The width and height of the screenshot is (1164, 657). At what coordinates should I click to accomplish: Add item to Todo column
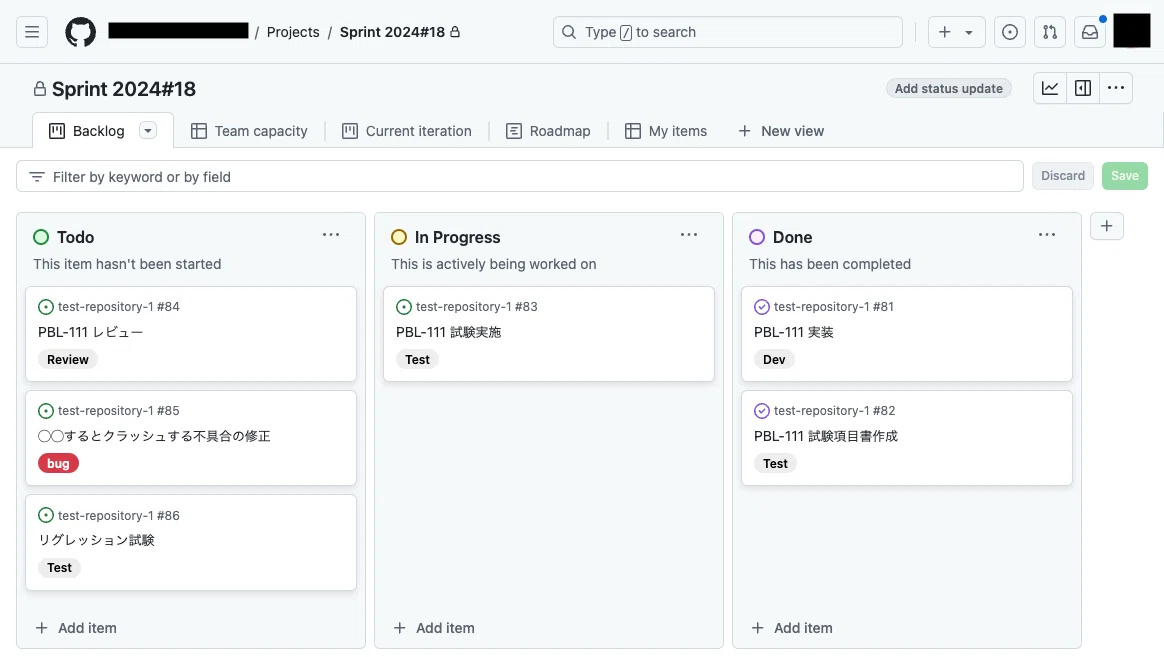click(x=76, y=628)
